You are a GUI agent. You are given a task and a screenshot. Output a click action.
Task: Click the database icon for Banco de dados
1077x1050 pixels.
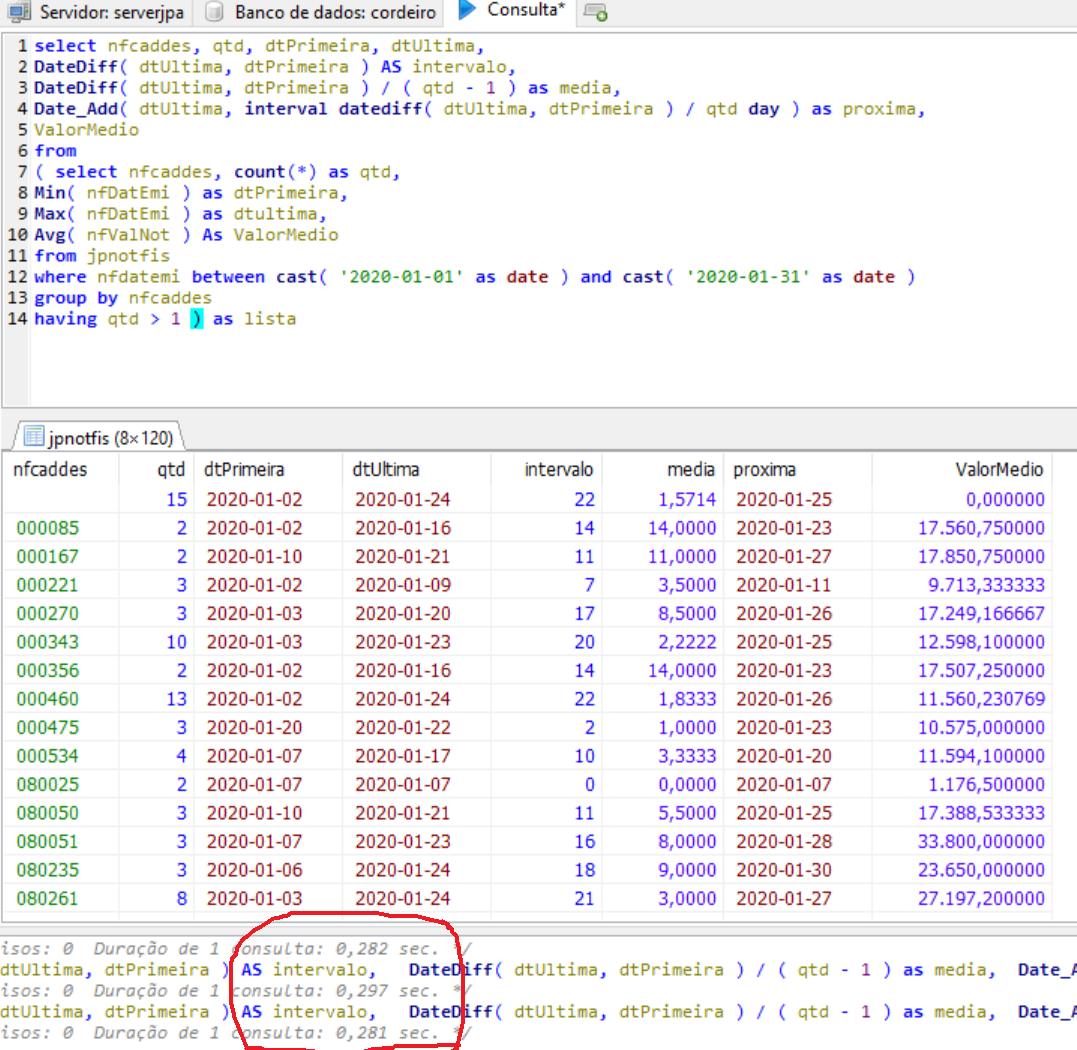[x=214, y=12]
